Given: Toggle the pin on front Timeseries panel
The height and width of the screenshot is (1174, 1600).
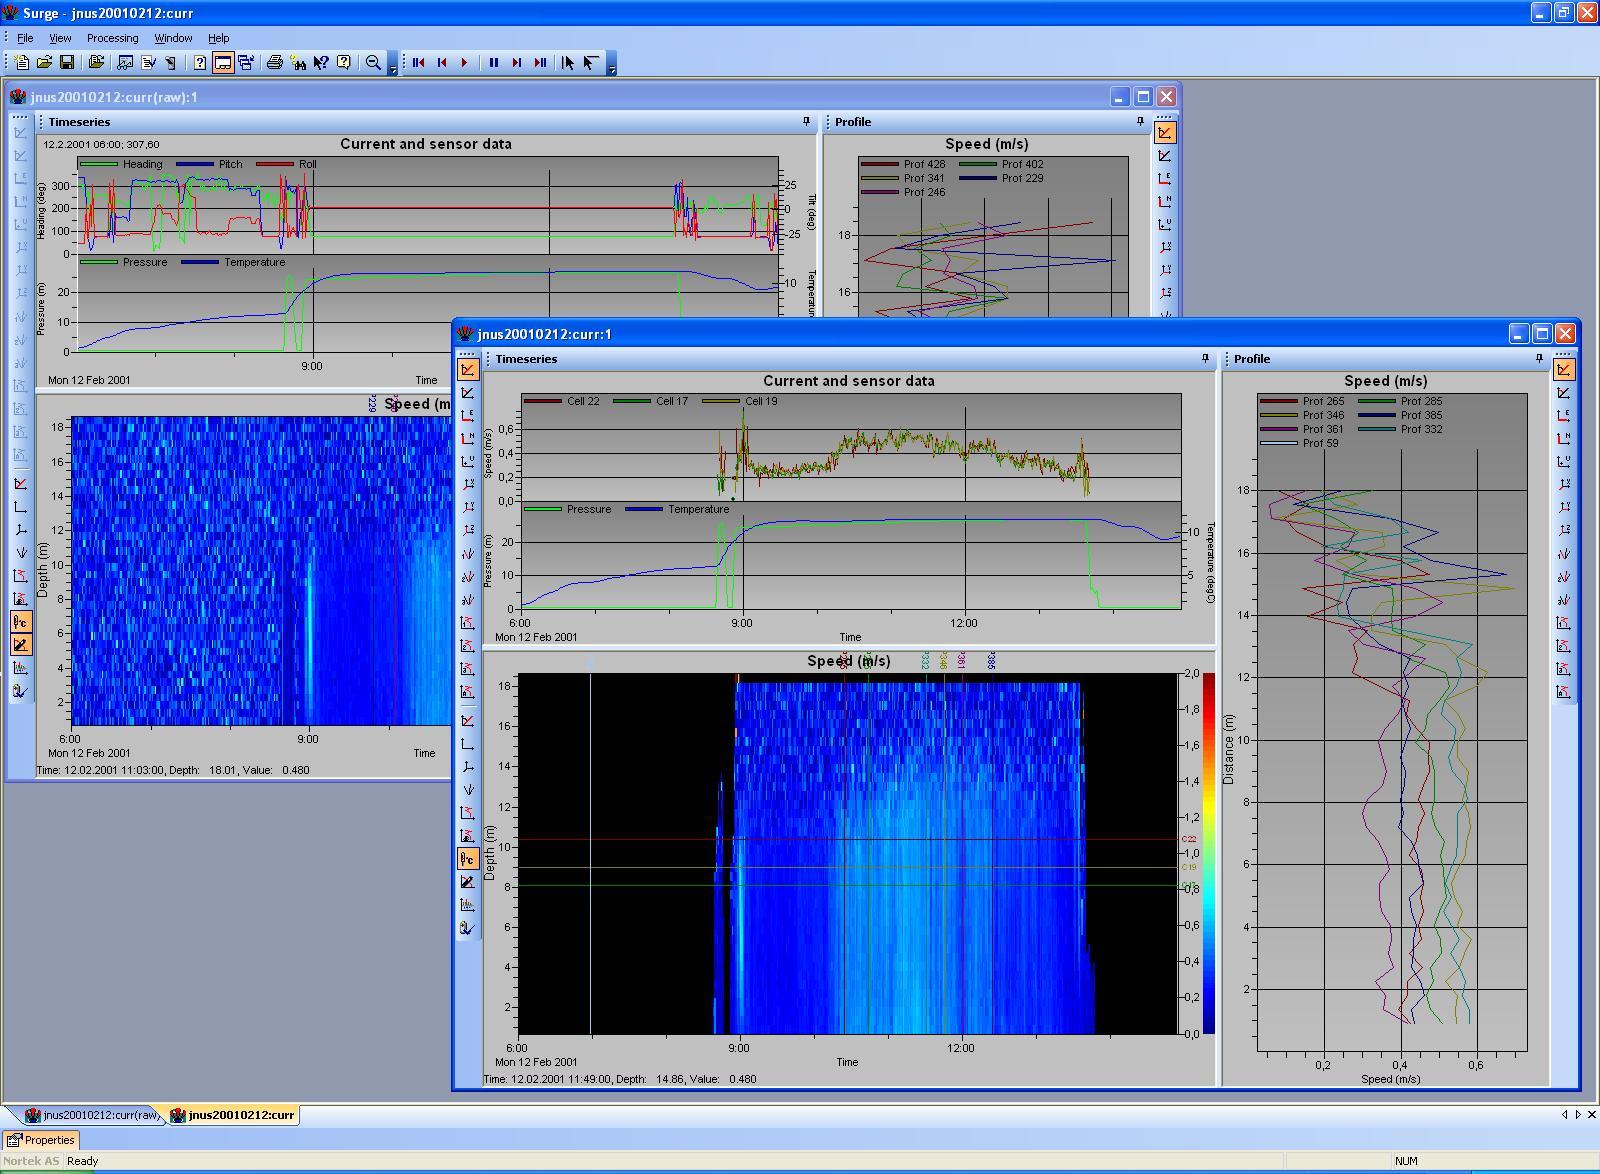Looking at the screenshot, I should pos(1205,358).
